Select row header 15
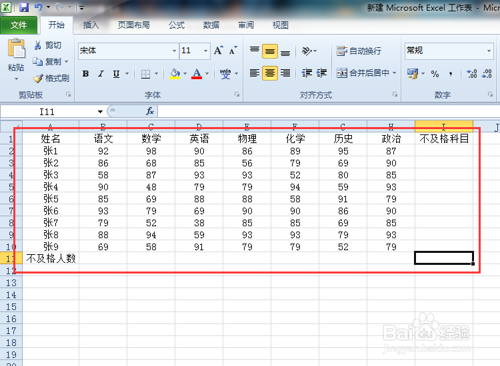 coord(11,307)
